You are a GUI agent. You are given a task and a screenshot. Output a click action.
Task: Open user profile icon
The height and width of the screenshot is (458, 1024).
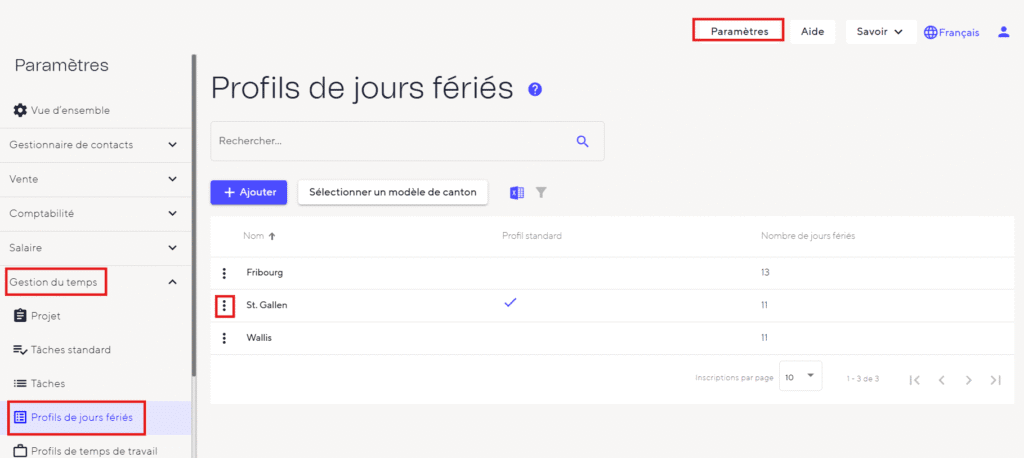(1004, 32)
